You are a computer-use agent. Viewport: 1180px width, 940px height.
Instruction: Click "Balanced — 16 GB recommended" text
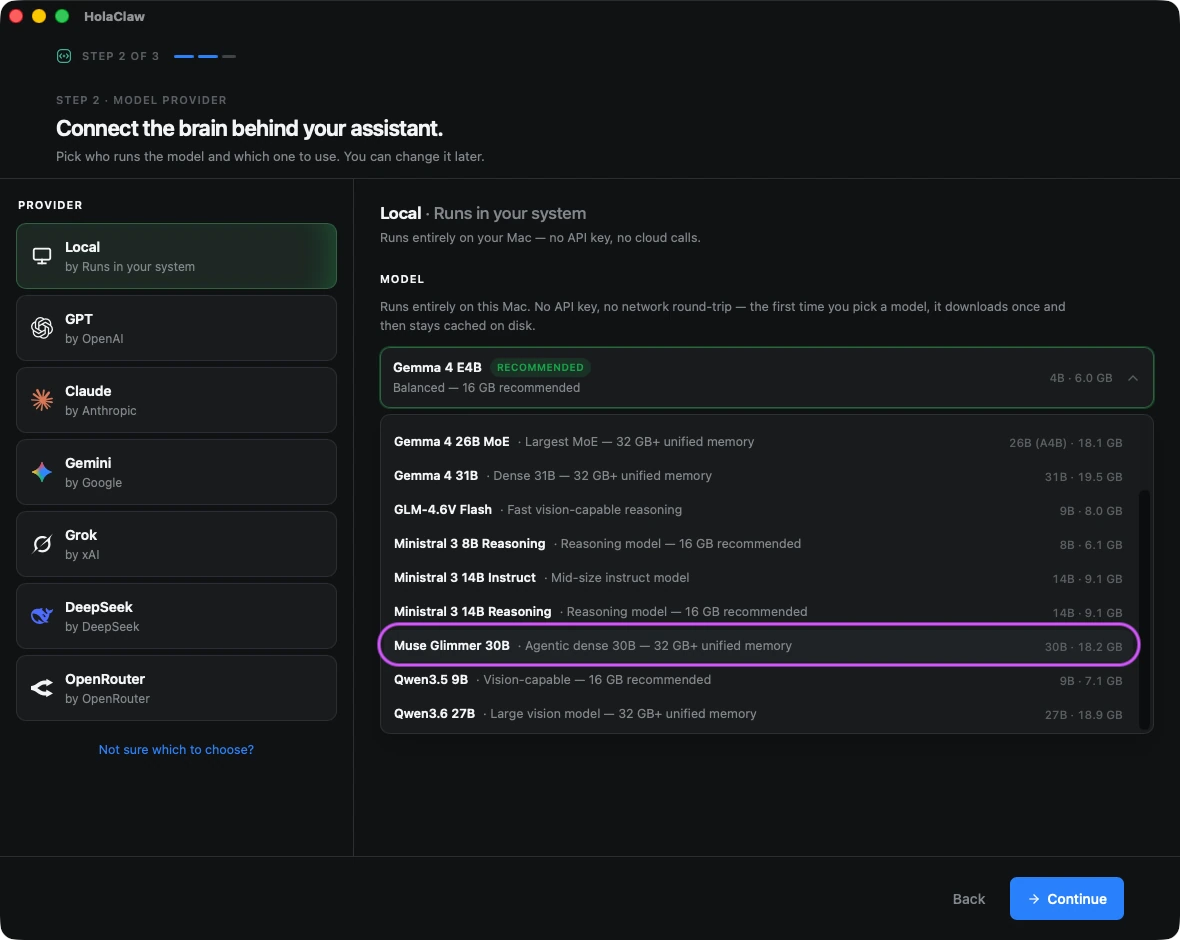click(486, 388)
